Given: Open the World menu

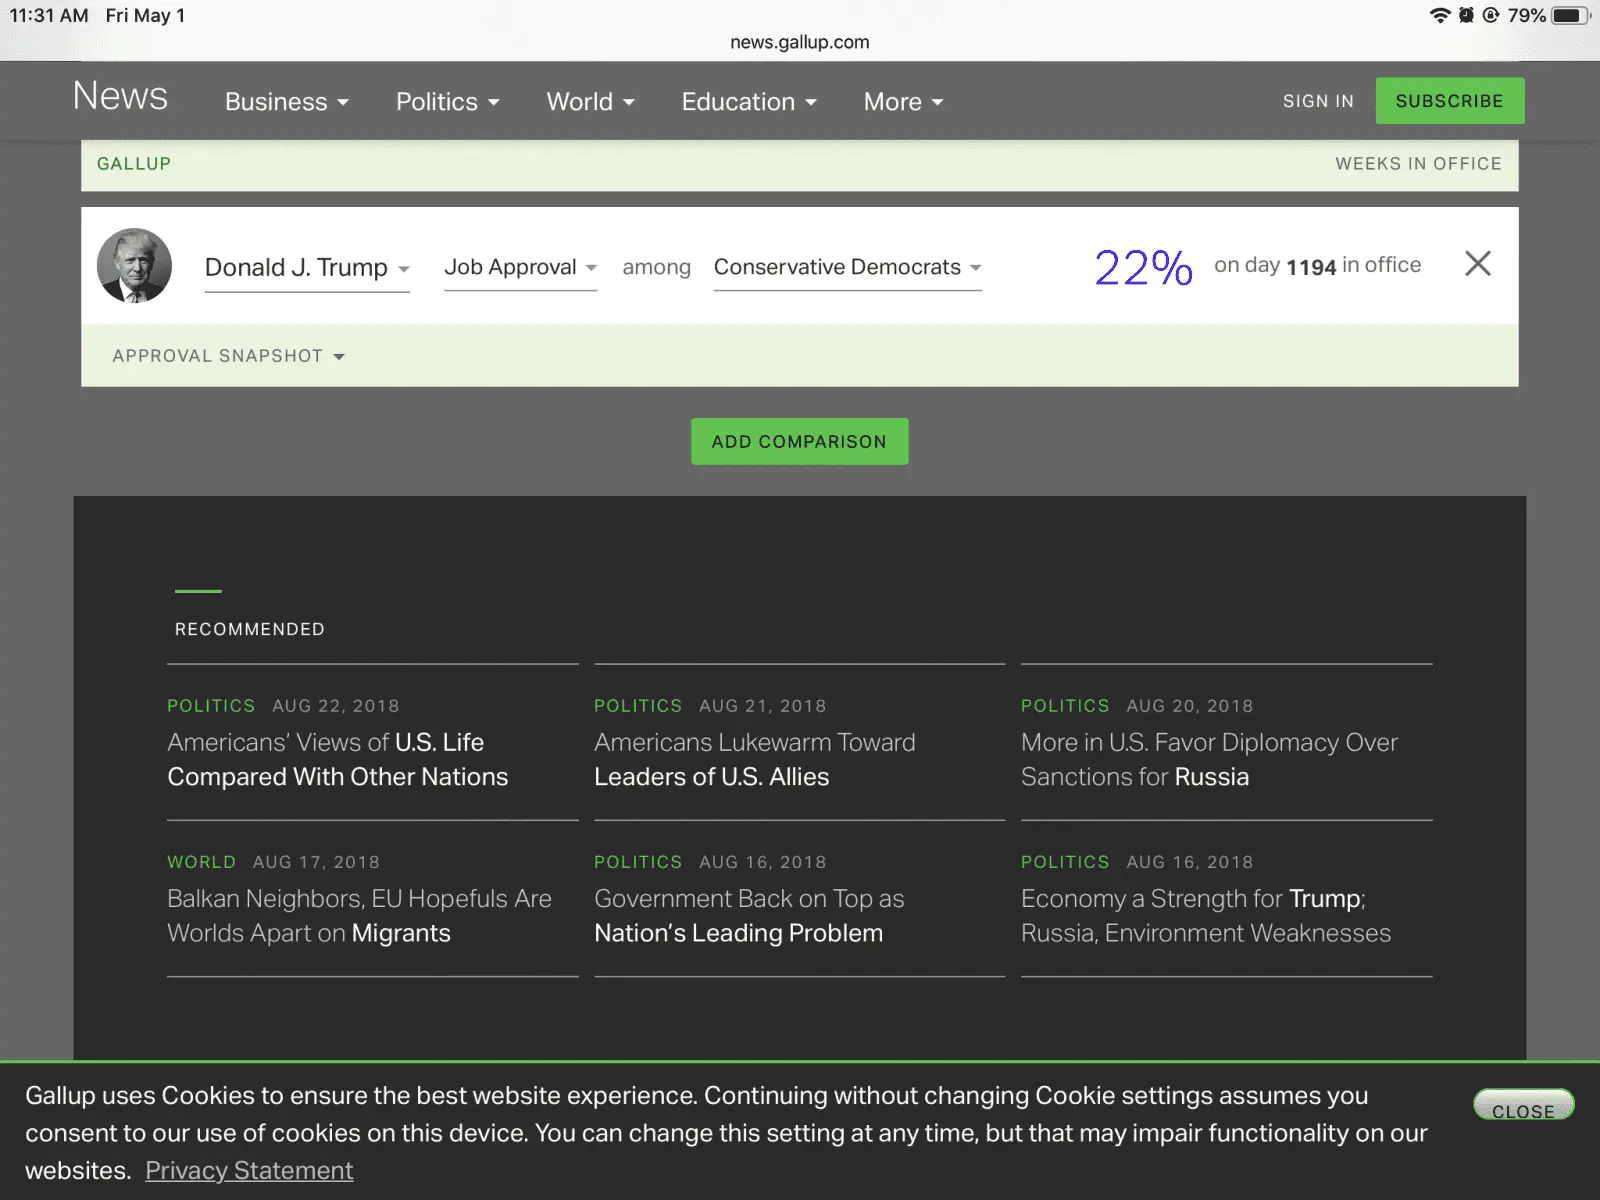Looking at the screenshot, I should (590, 102).
